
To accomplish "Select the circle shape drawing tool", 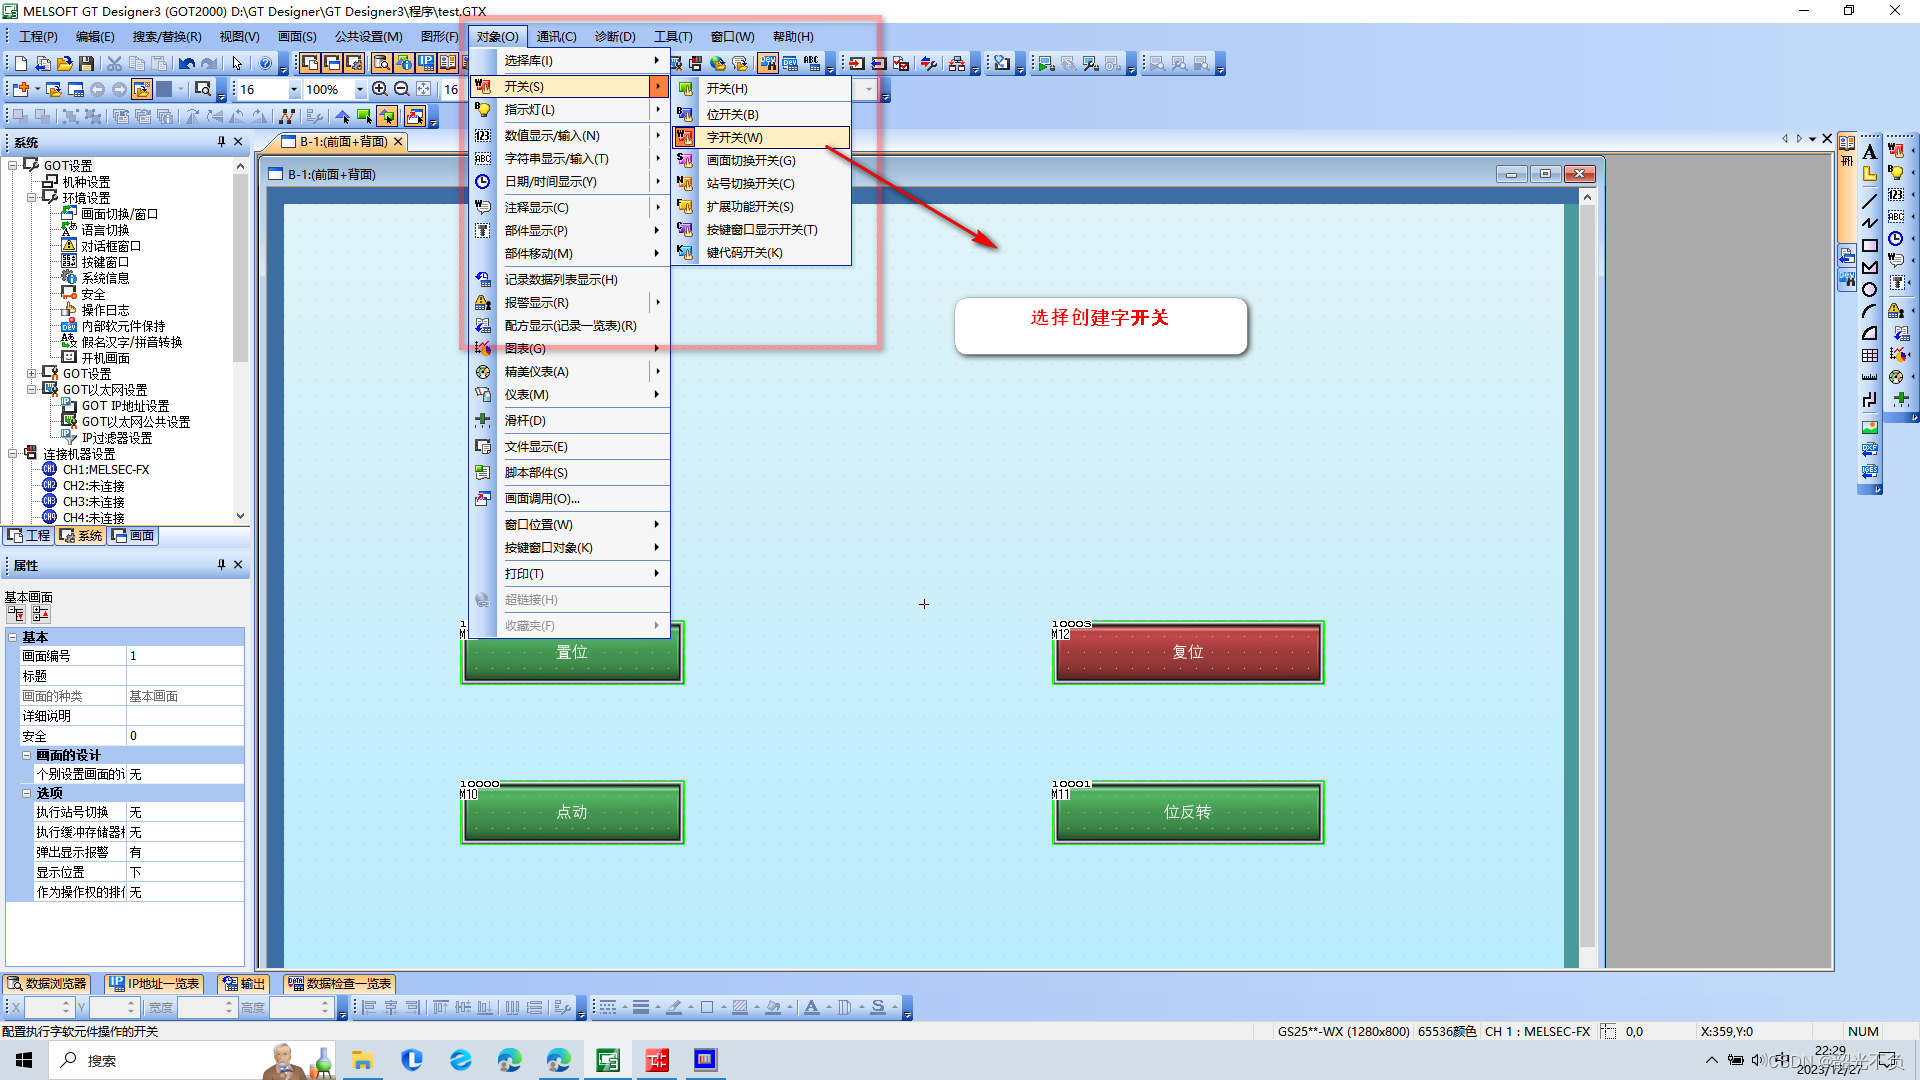I will (1869, 290).
